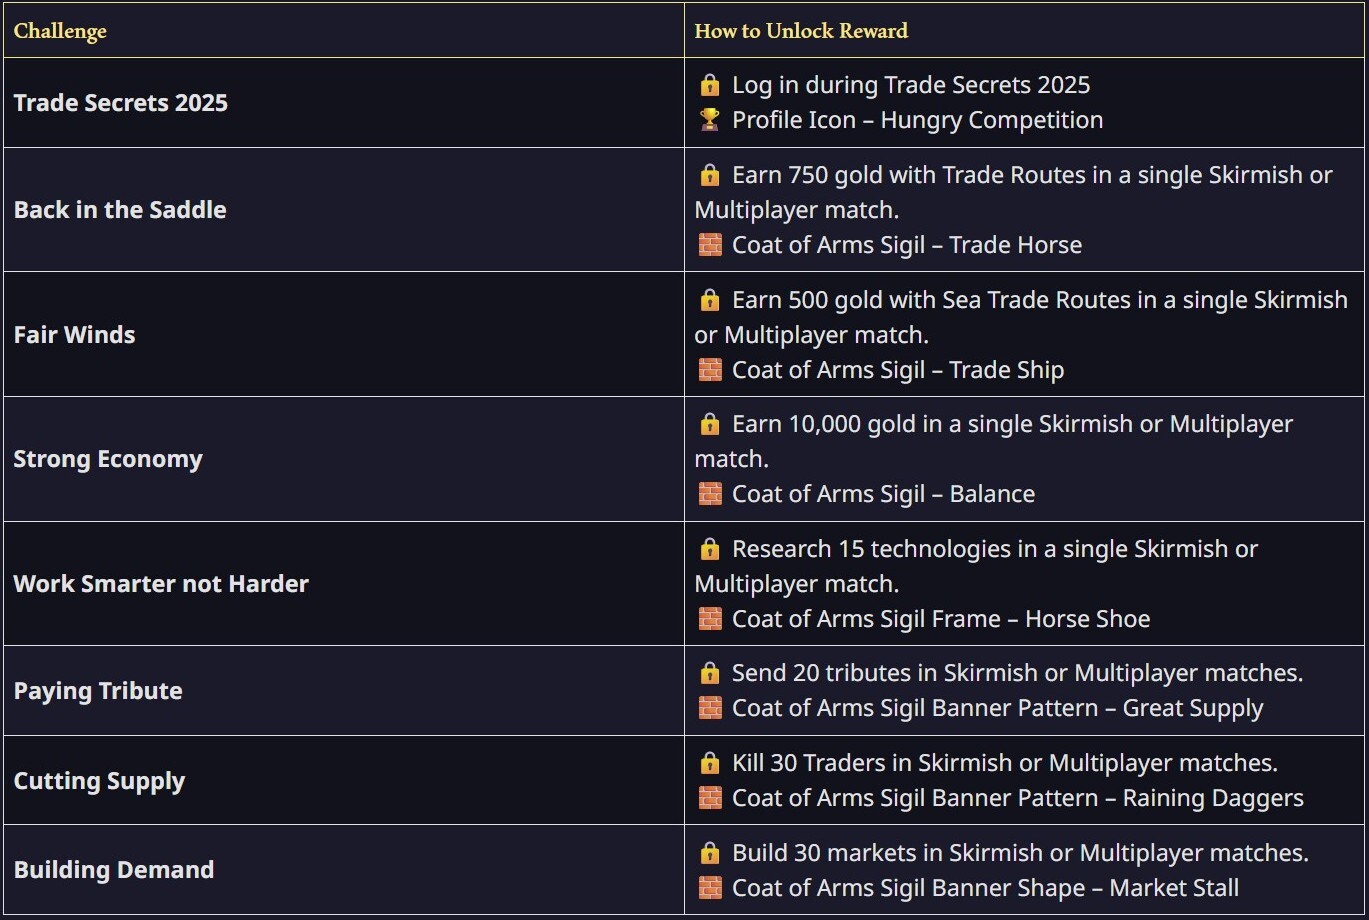
Task: Click the brick icon beside Horse Shoe frame
Action: click(709, 619)
